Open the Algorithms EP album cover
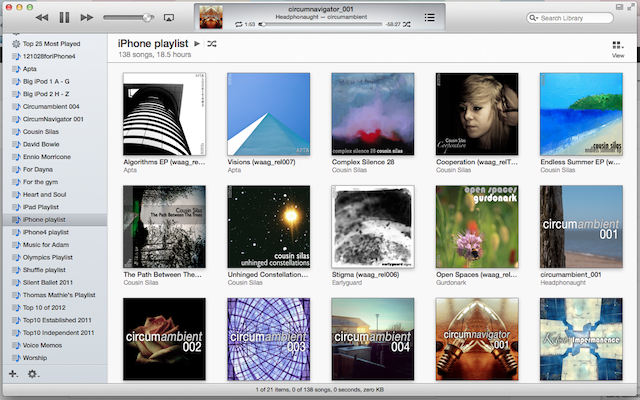The width and height of the screenshot is (640, 400). tap(164, 114)
